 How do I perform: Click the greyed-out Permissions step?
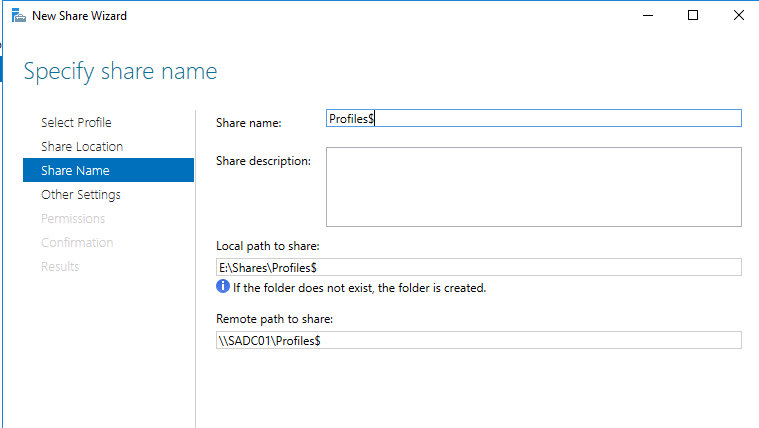[x=73, y=218]
